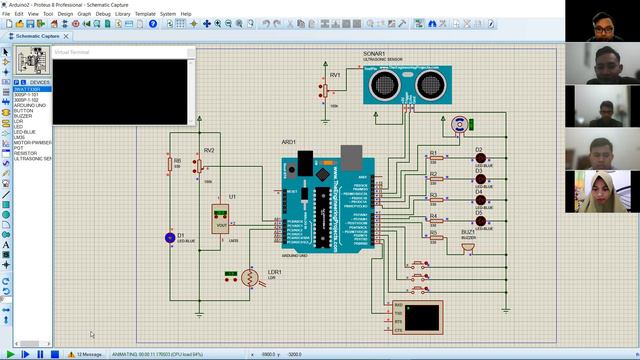
Task: Open the Debug menu
Action: (103, 14)
